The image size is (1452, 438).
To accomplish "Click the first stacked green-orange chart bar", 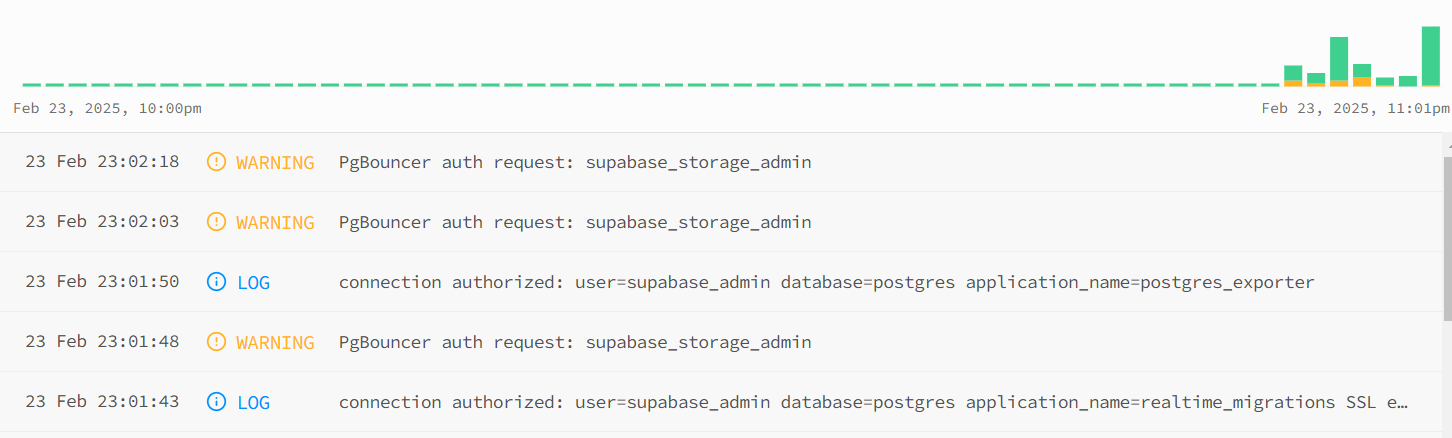I will (x=1293, y=76).
